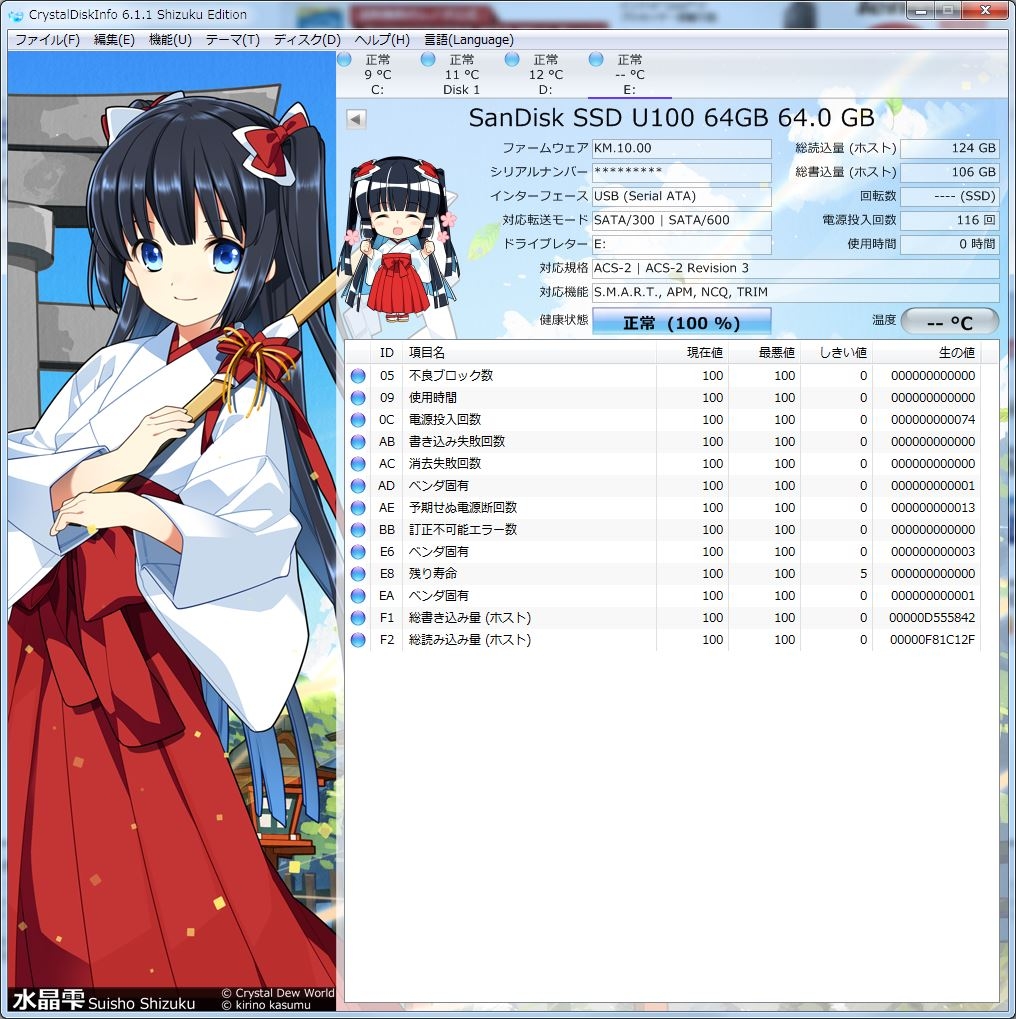Click status orb for 0C 電源投入回数

coord(358,420)
